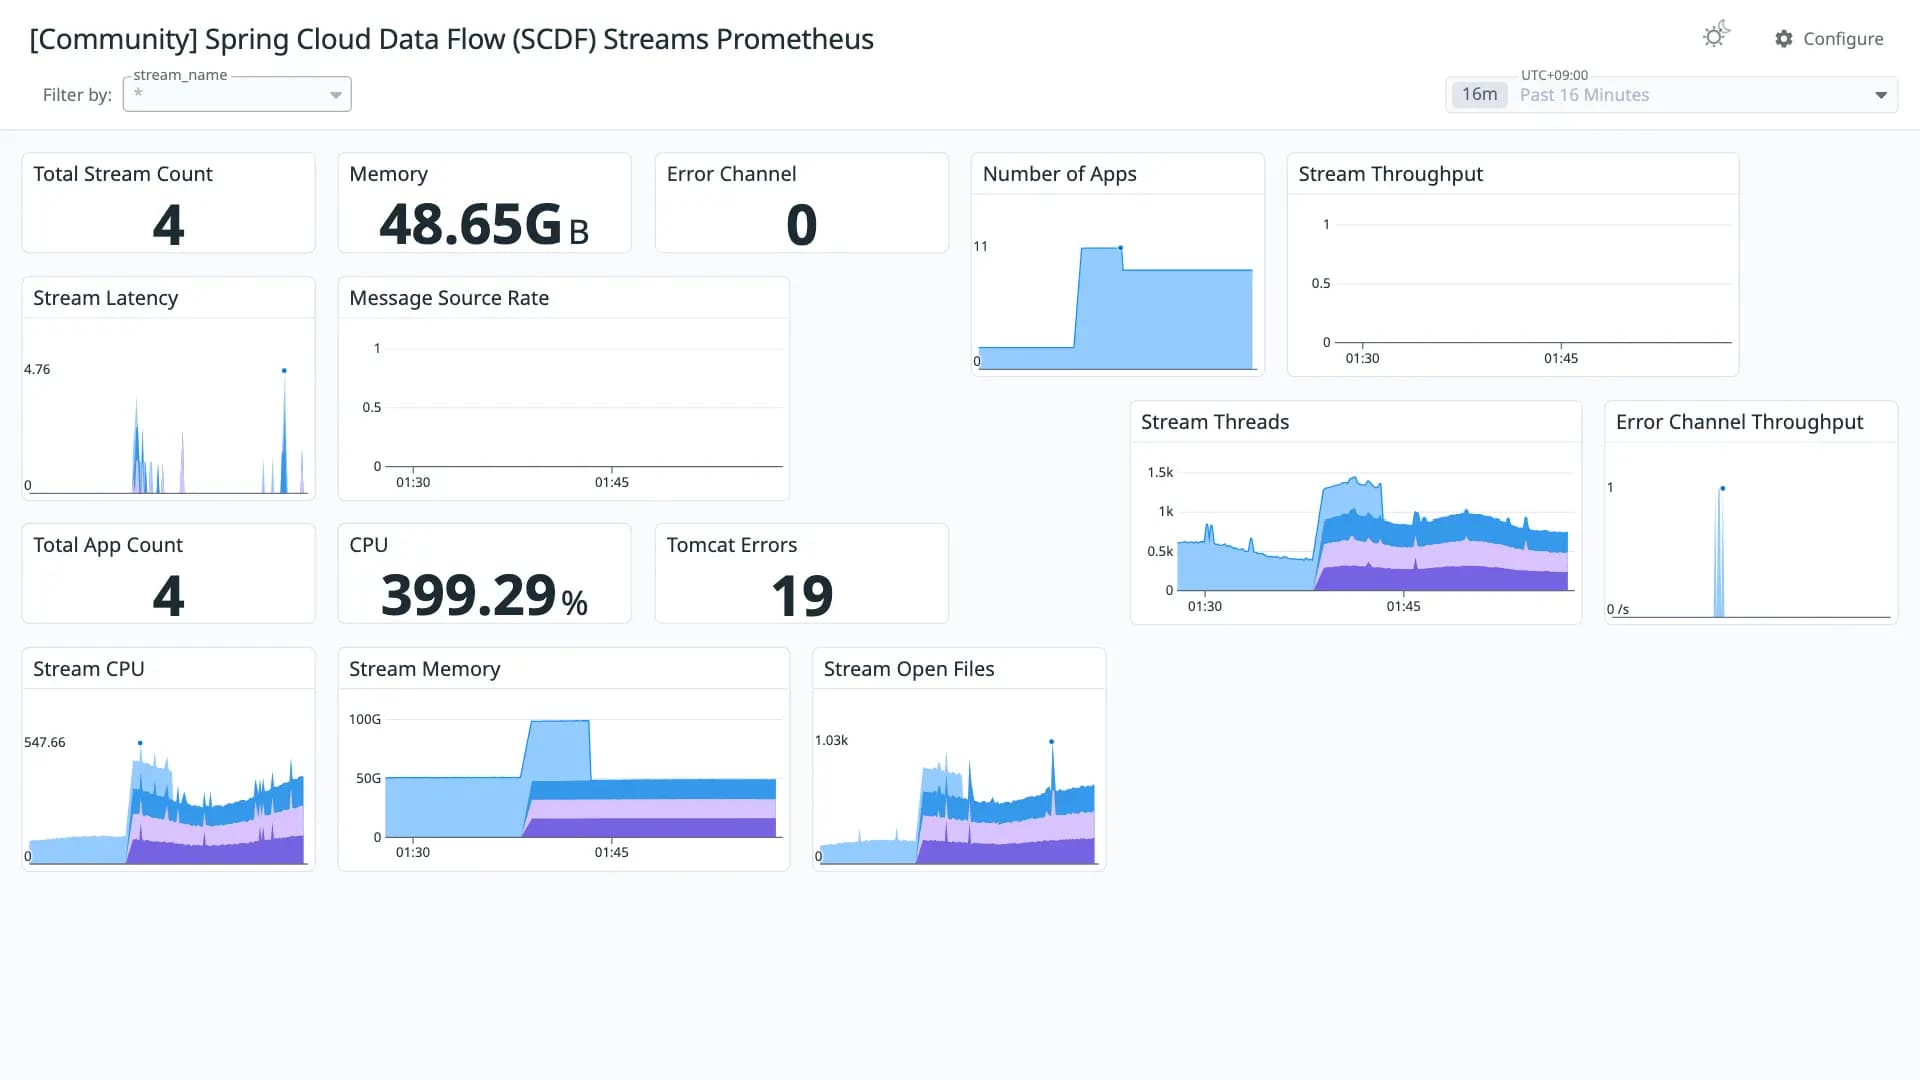Select the Stream Memory widget title
The image size is (1920, 1080).
coord(424,669)
